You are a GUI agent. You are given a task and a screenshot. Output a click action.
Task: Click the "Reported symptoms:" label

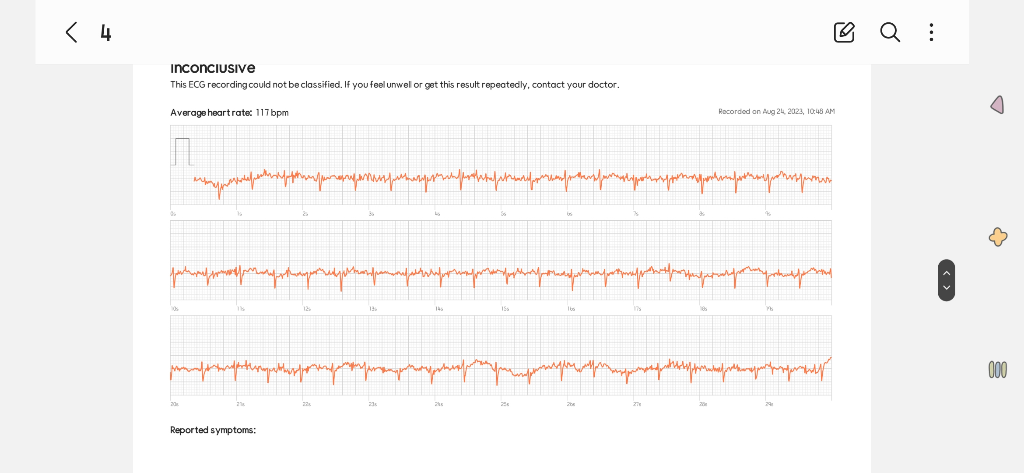213,430
